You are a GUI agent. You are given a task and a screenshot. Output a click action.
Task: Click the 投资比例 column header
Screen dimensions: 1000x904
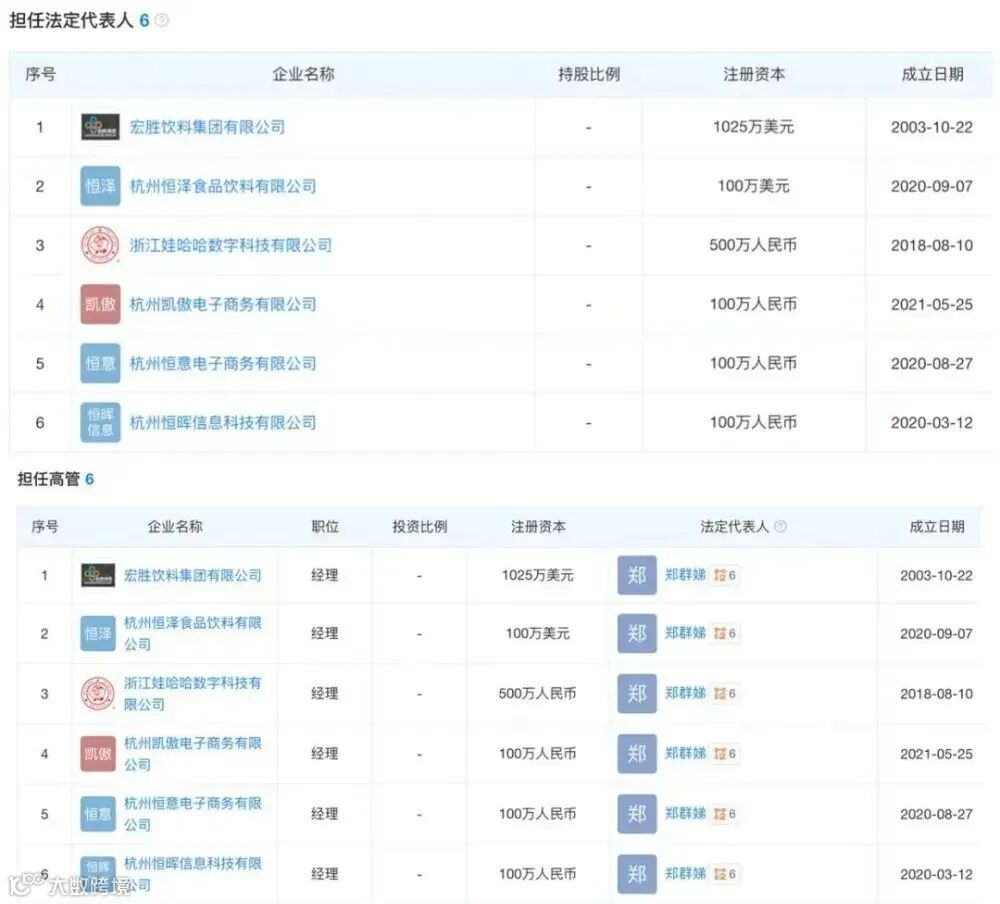[x=420, y=526]
